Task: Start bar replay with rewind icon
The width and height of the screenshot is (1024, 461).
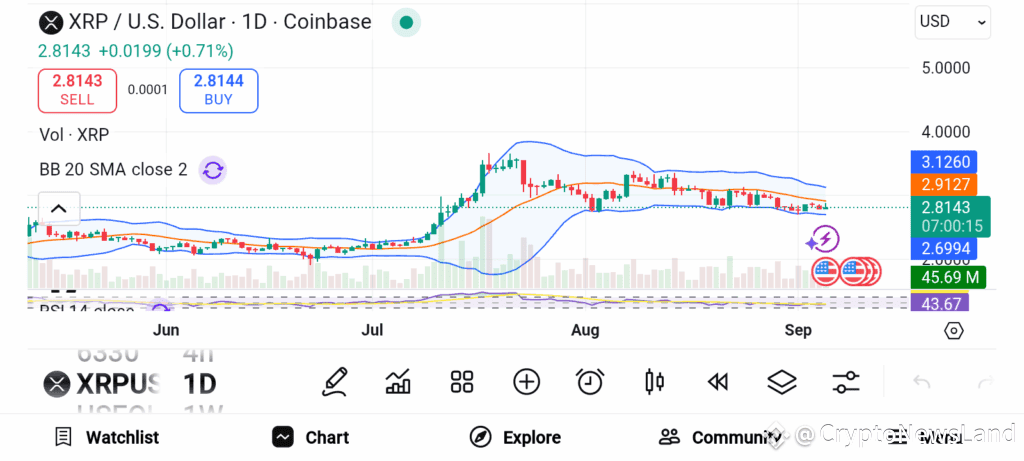Action: pos(718,382)
